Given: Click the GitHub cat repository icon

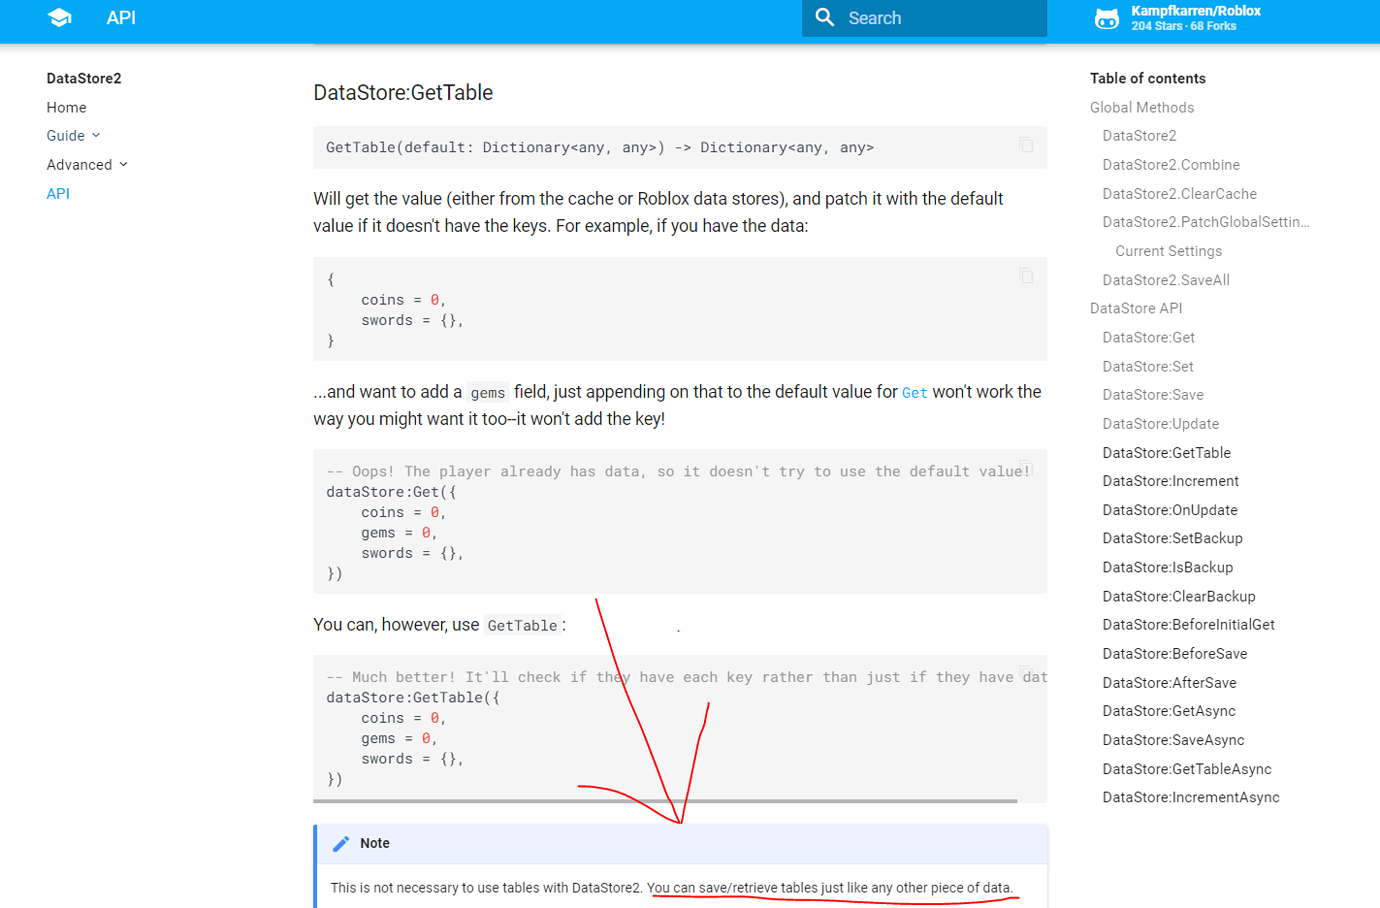Looking at the screenshot, I should point(1107,18).
